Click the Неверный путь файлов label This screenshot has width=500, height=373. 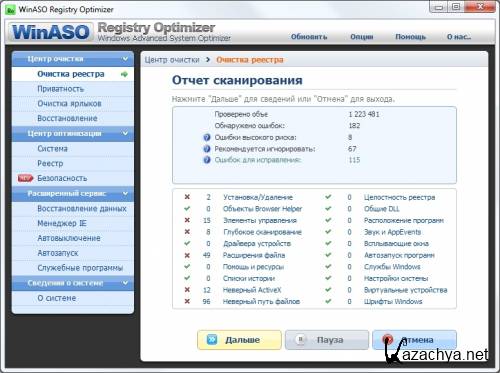pyautogui.click(x=261, y=301)
